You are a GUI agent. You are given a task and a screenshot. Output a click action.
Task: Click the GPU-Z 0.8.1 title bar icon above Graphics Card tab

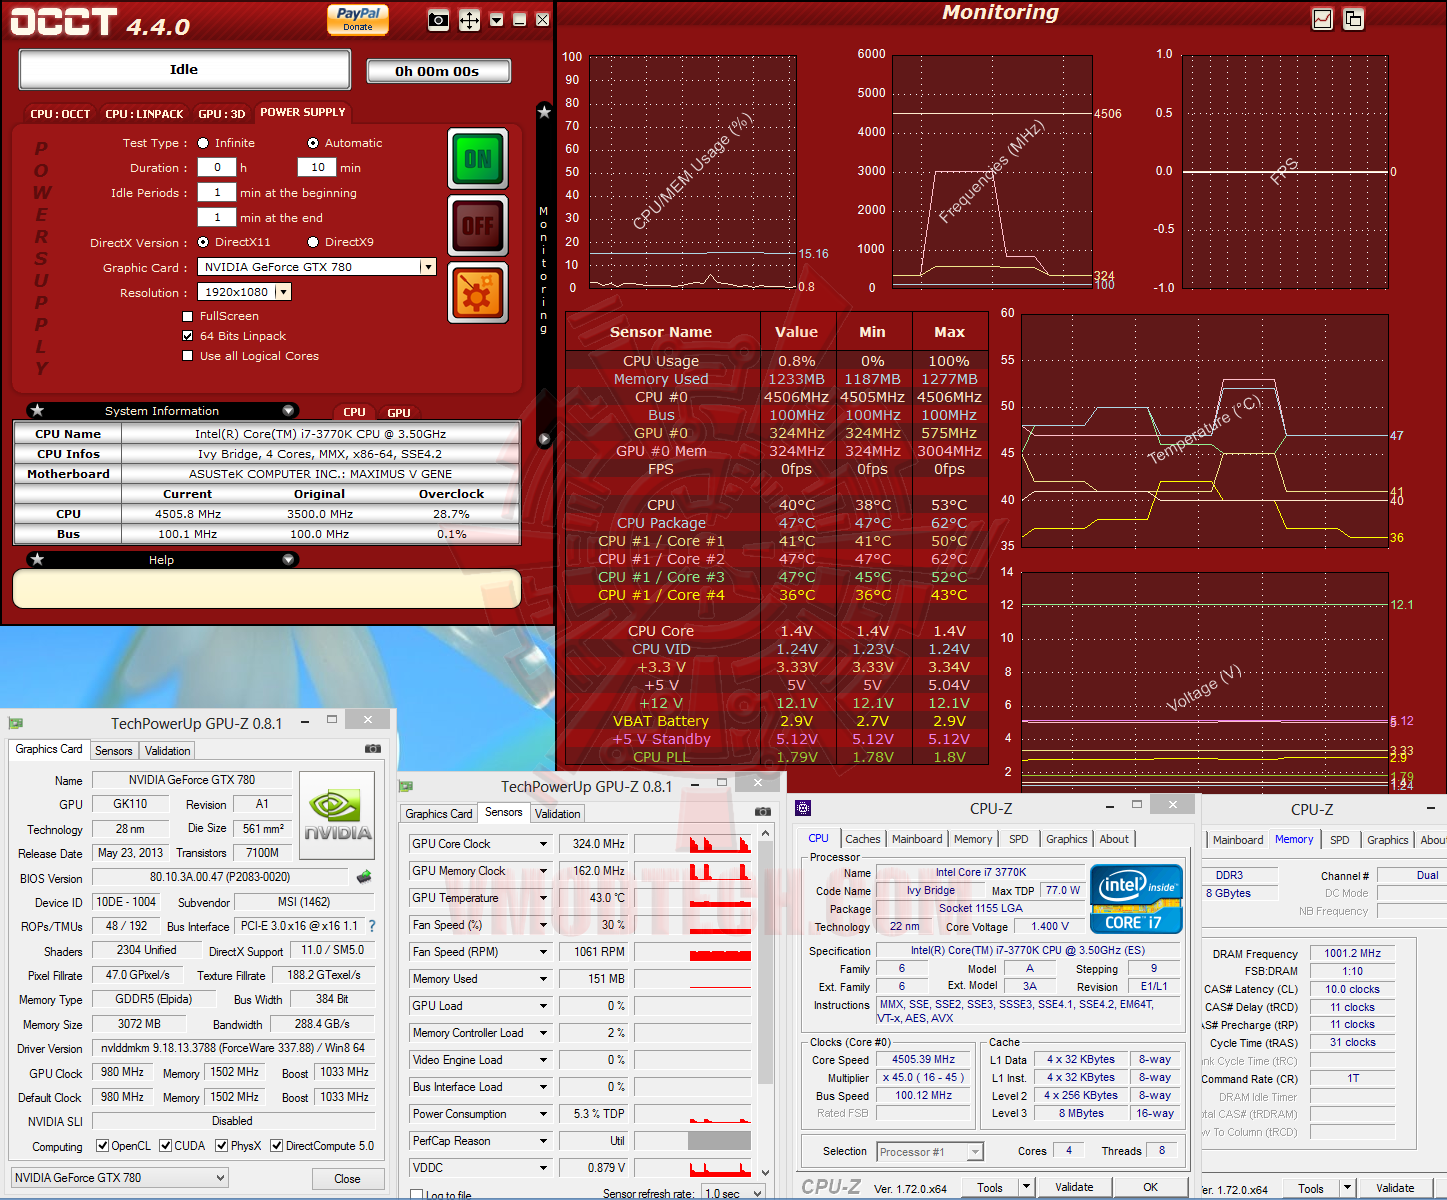pos(15,722)
